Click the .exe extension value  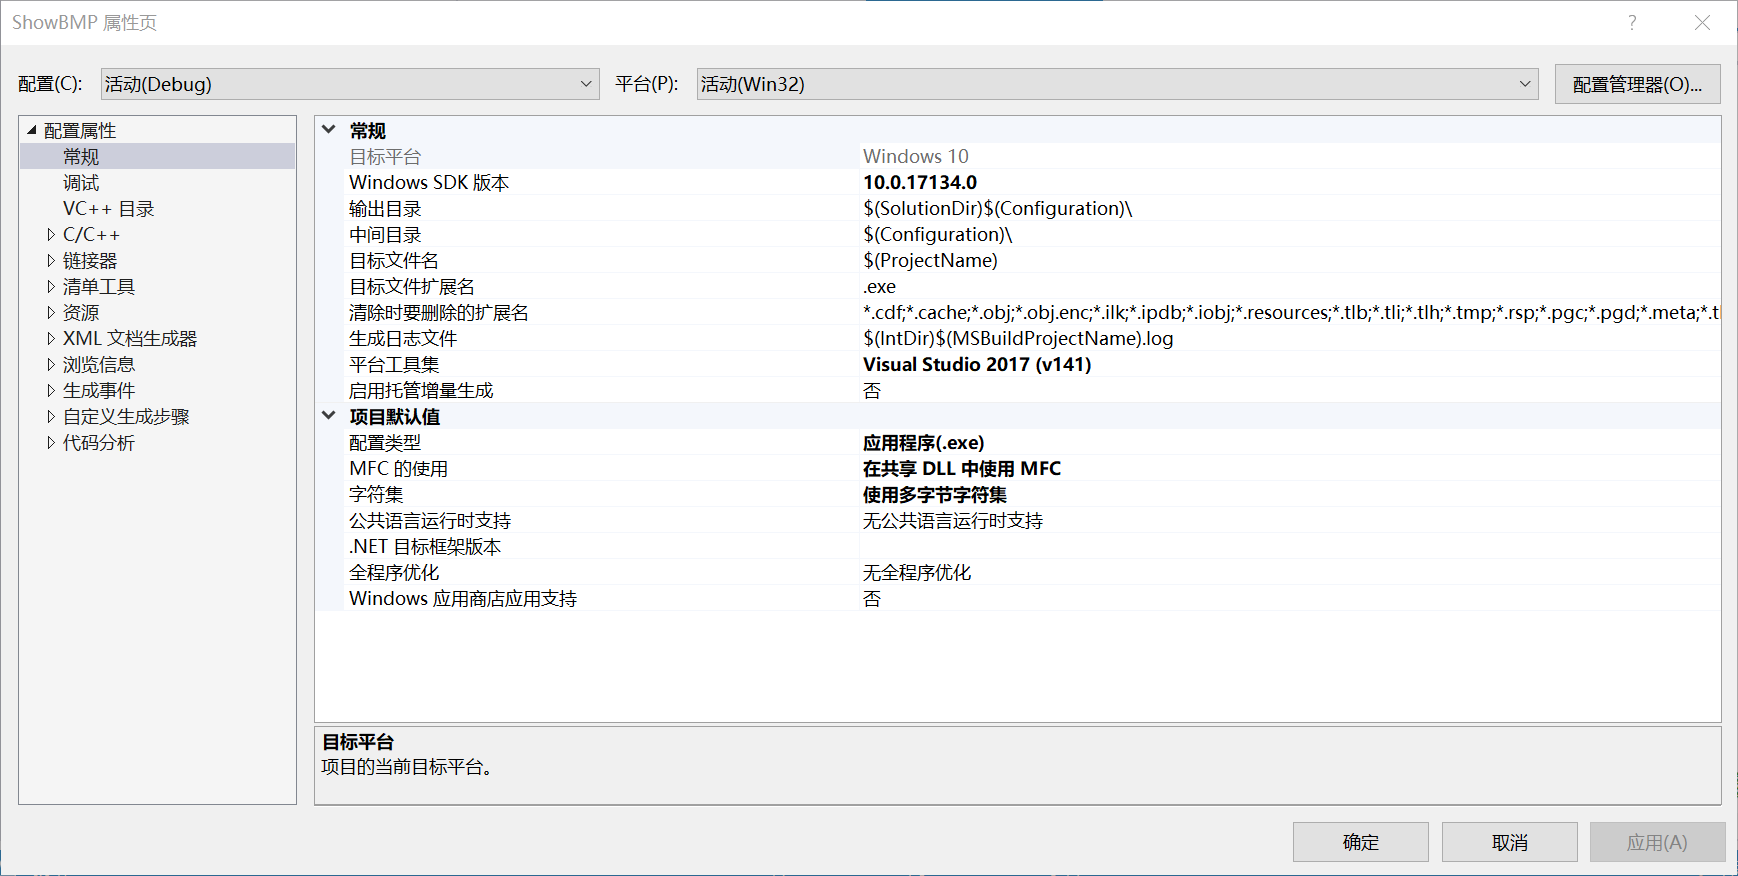[x=879, y=286]
